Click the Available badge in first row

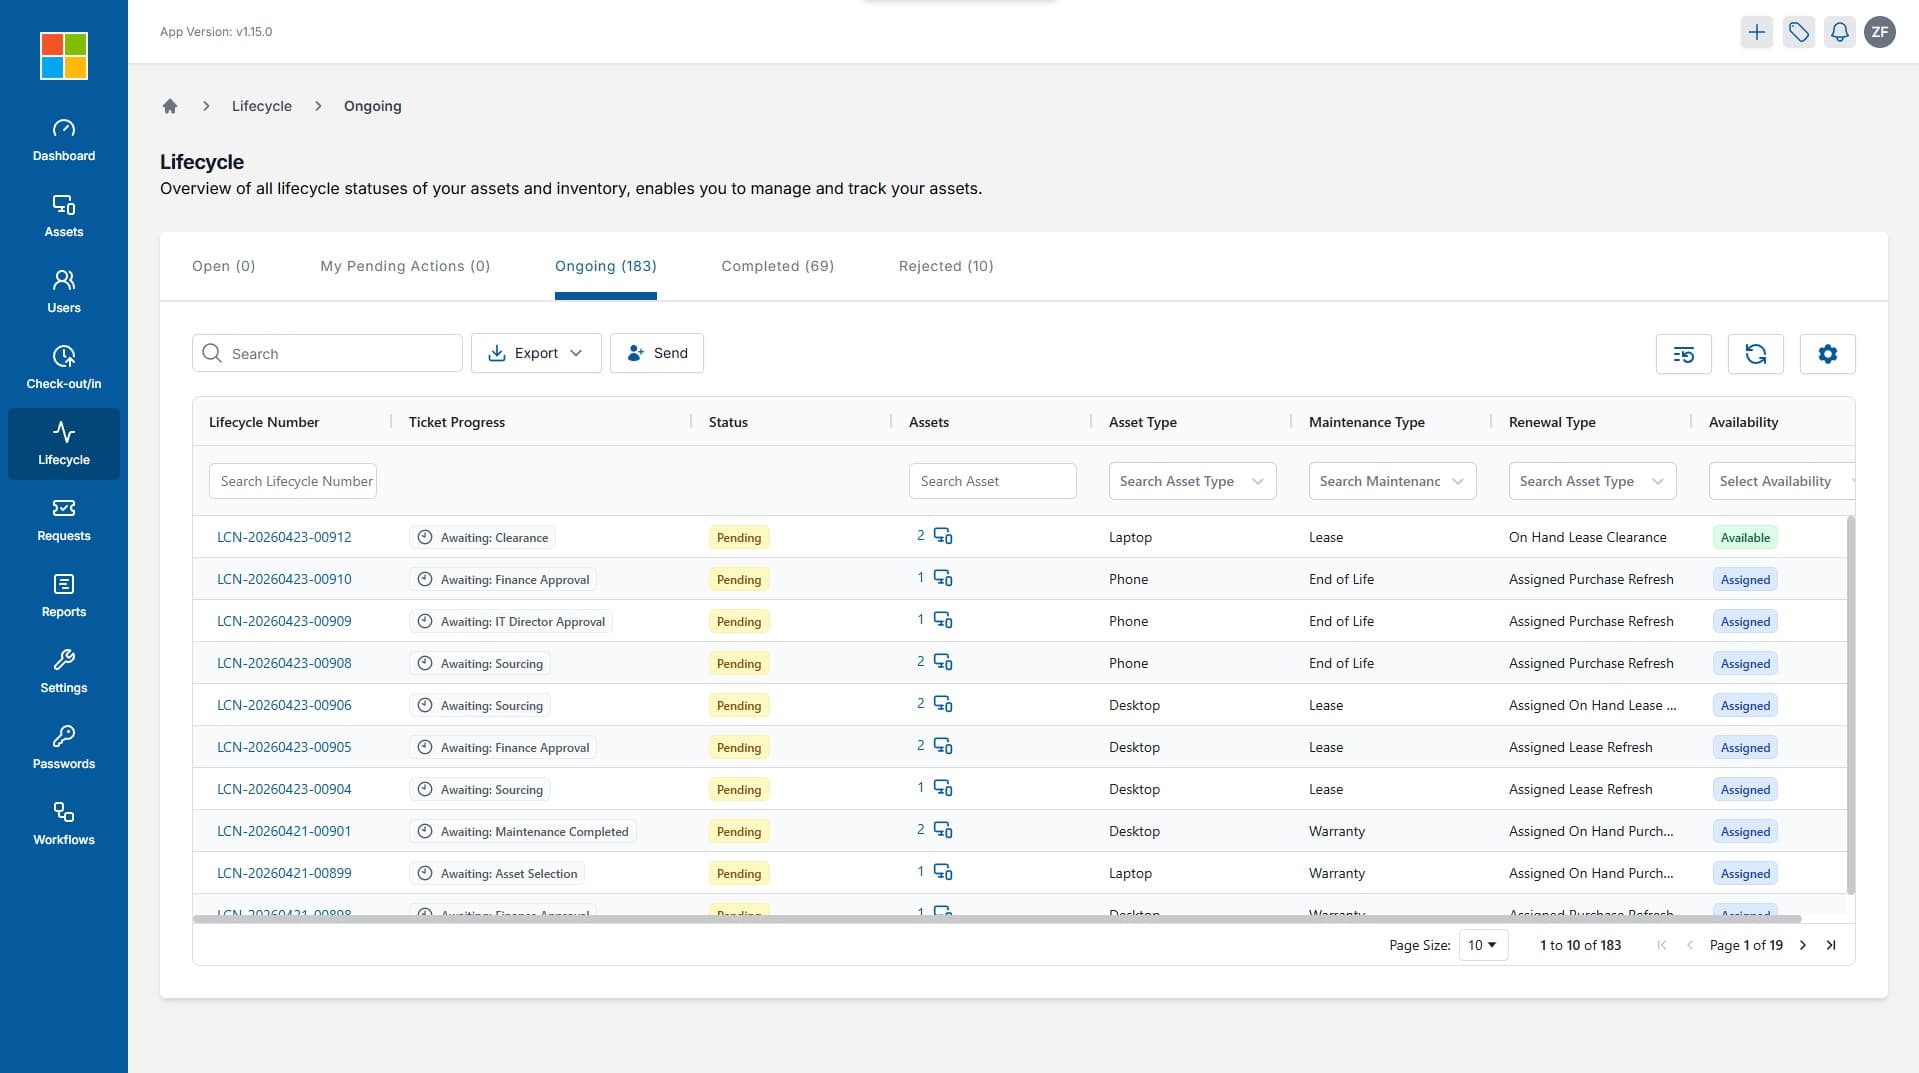1745,537
